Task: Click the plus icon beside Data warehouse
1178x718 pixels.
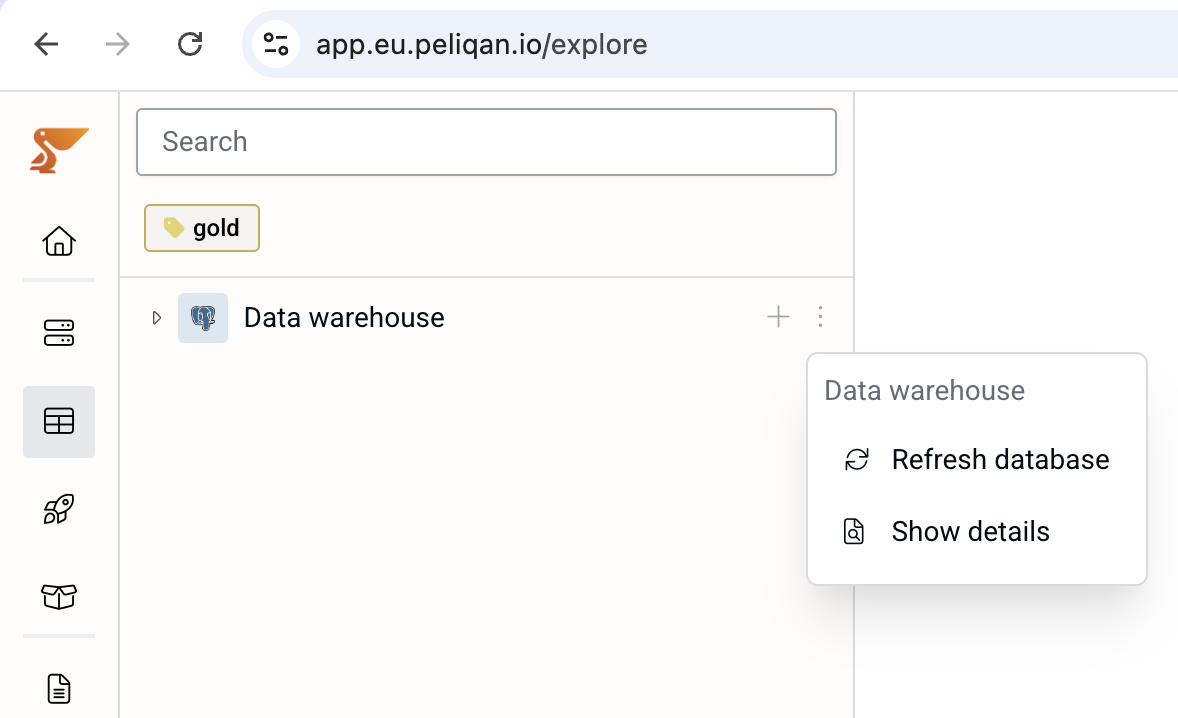Action: [x=778, y=317]
